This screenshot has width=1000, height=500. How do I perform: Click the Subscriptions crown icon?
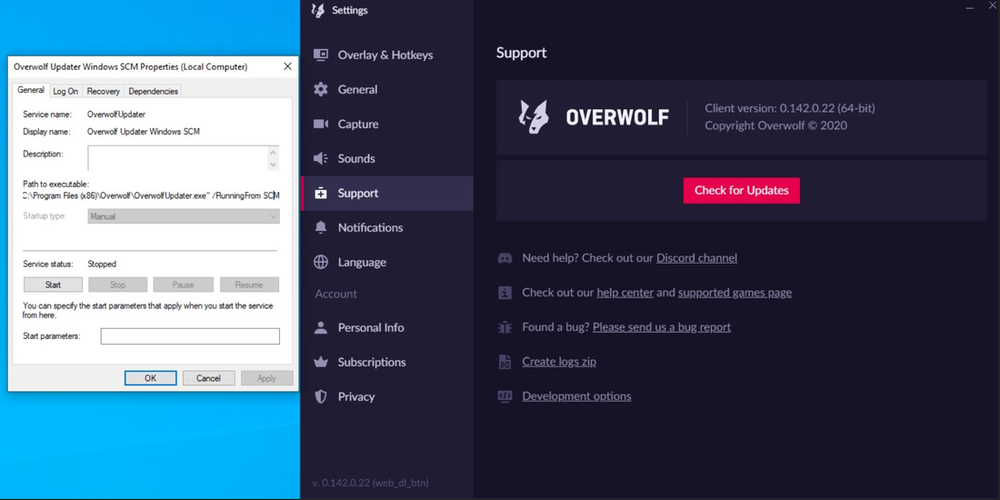coord(321,362)
